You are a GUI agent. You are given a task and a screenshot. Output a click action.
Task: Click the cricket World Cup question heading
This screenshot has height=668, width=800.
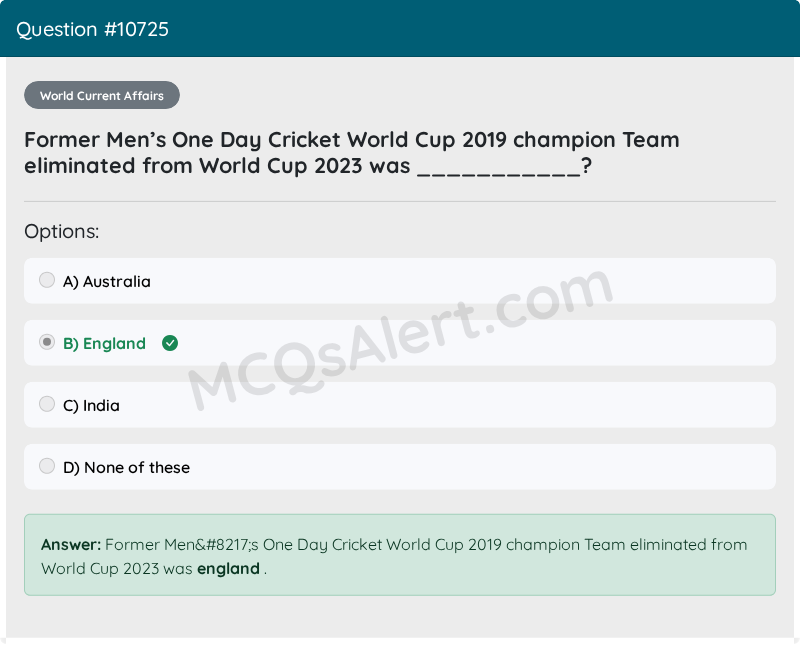[352, 153]
